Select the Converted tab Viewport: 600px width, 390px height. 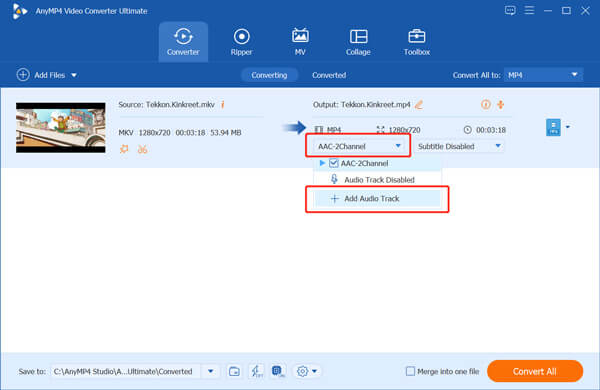(329, 75)
